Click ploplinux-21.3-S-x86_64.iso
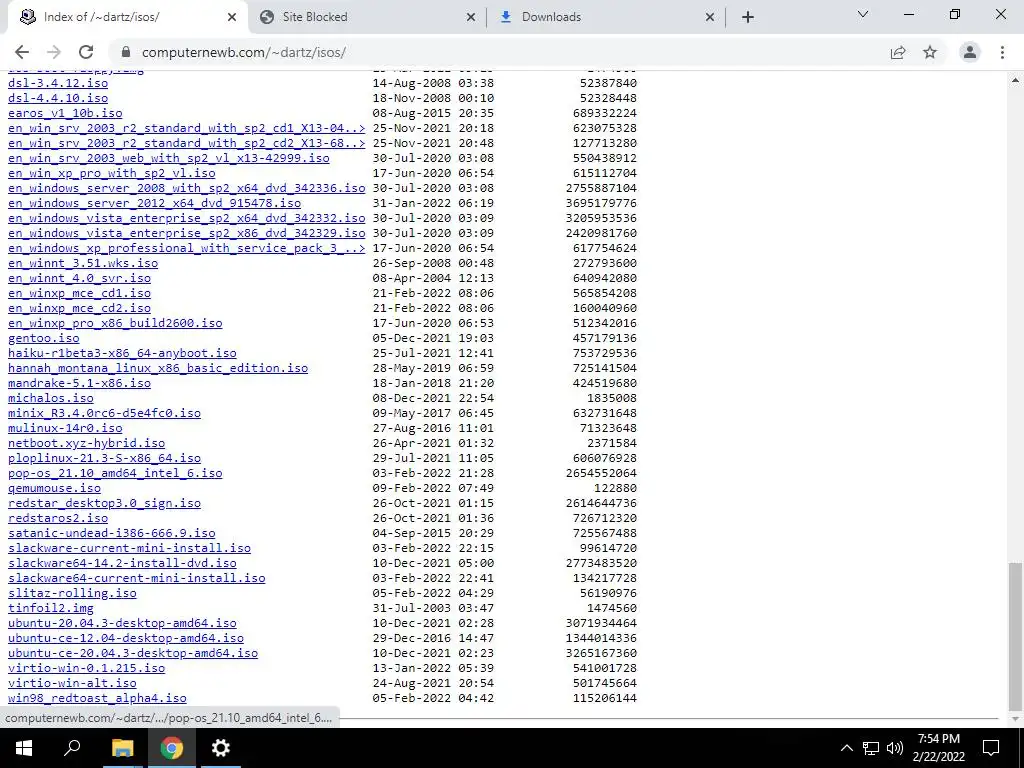The height and width of the screenshot is (768, 1024). click(x=104, y=458)
